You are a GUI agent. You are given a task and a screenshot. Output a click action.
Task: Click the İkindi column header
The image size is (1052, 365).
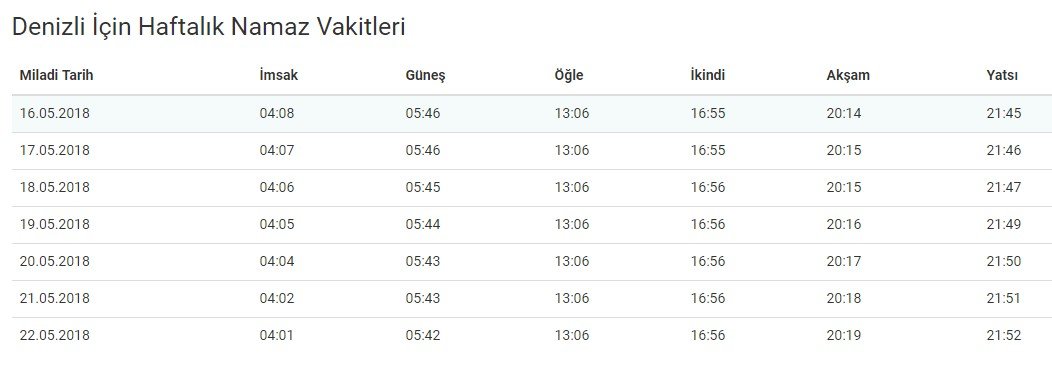[708, 75]
